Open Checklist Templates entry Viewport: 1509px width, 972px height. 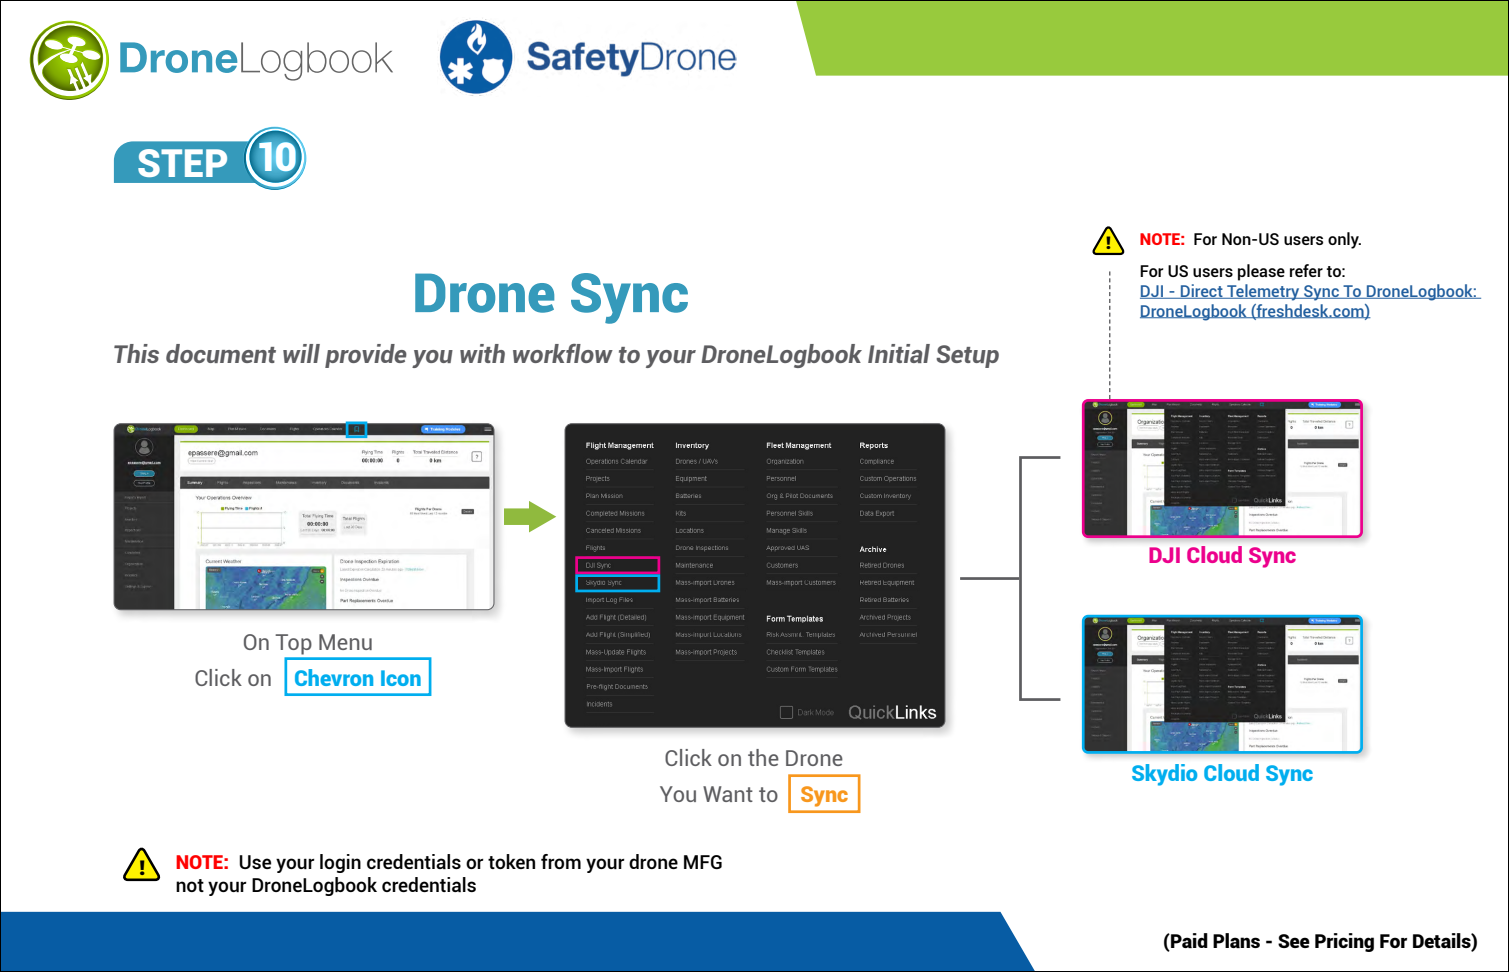[x=796, y=652]
